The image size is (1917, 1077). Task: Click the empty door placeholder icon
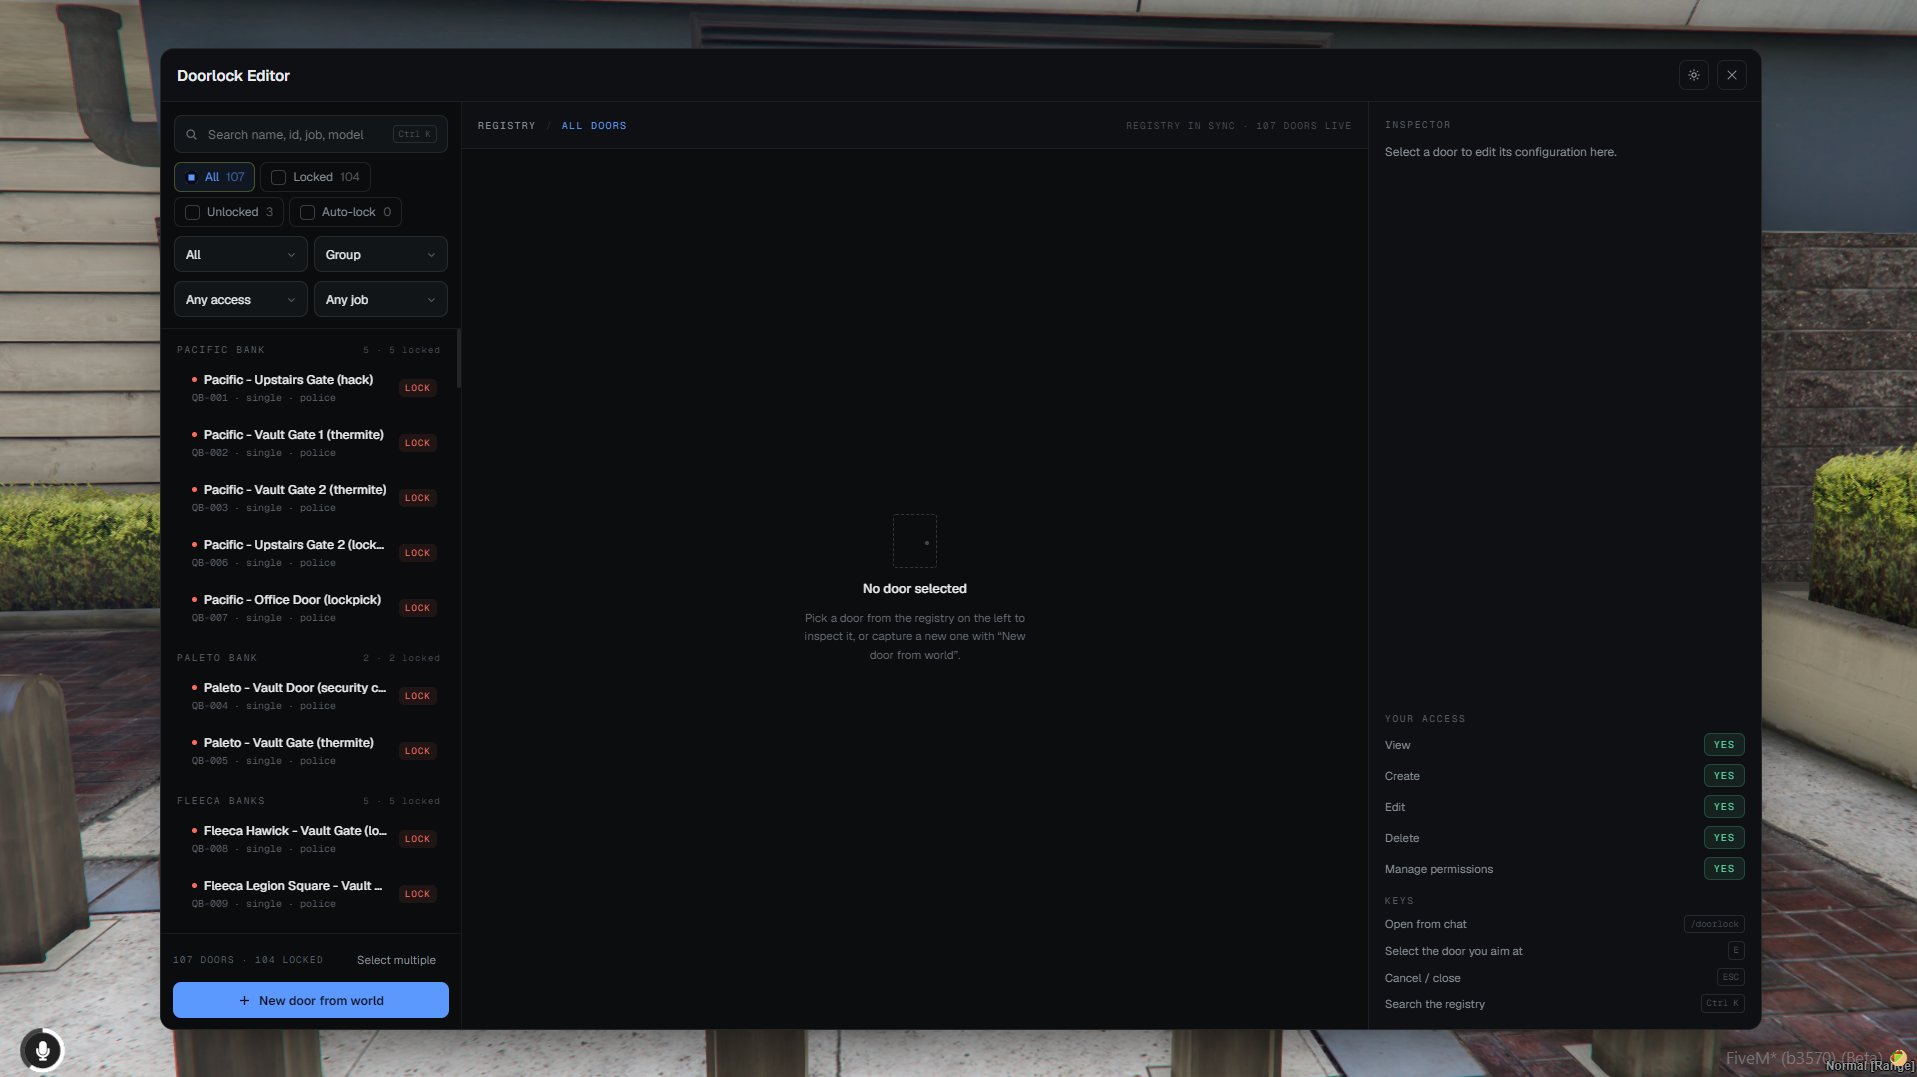click(x=914, y=541)
